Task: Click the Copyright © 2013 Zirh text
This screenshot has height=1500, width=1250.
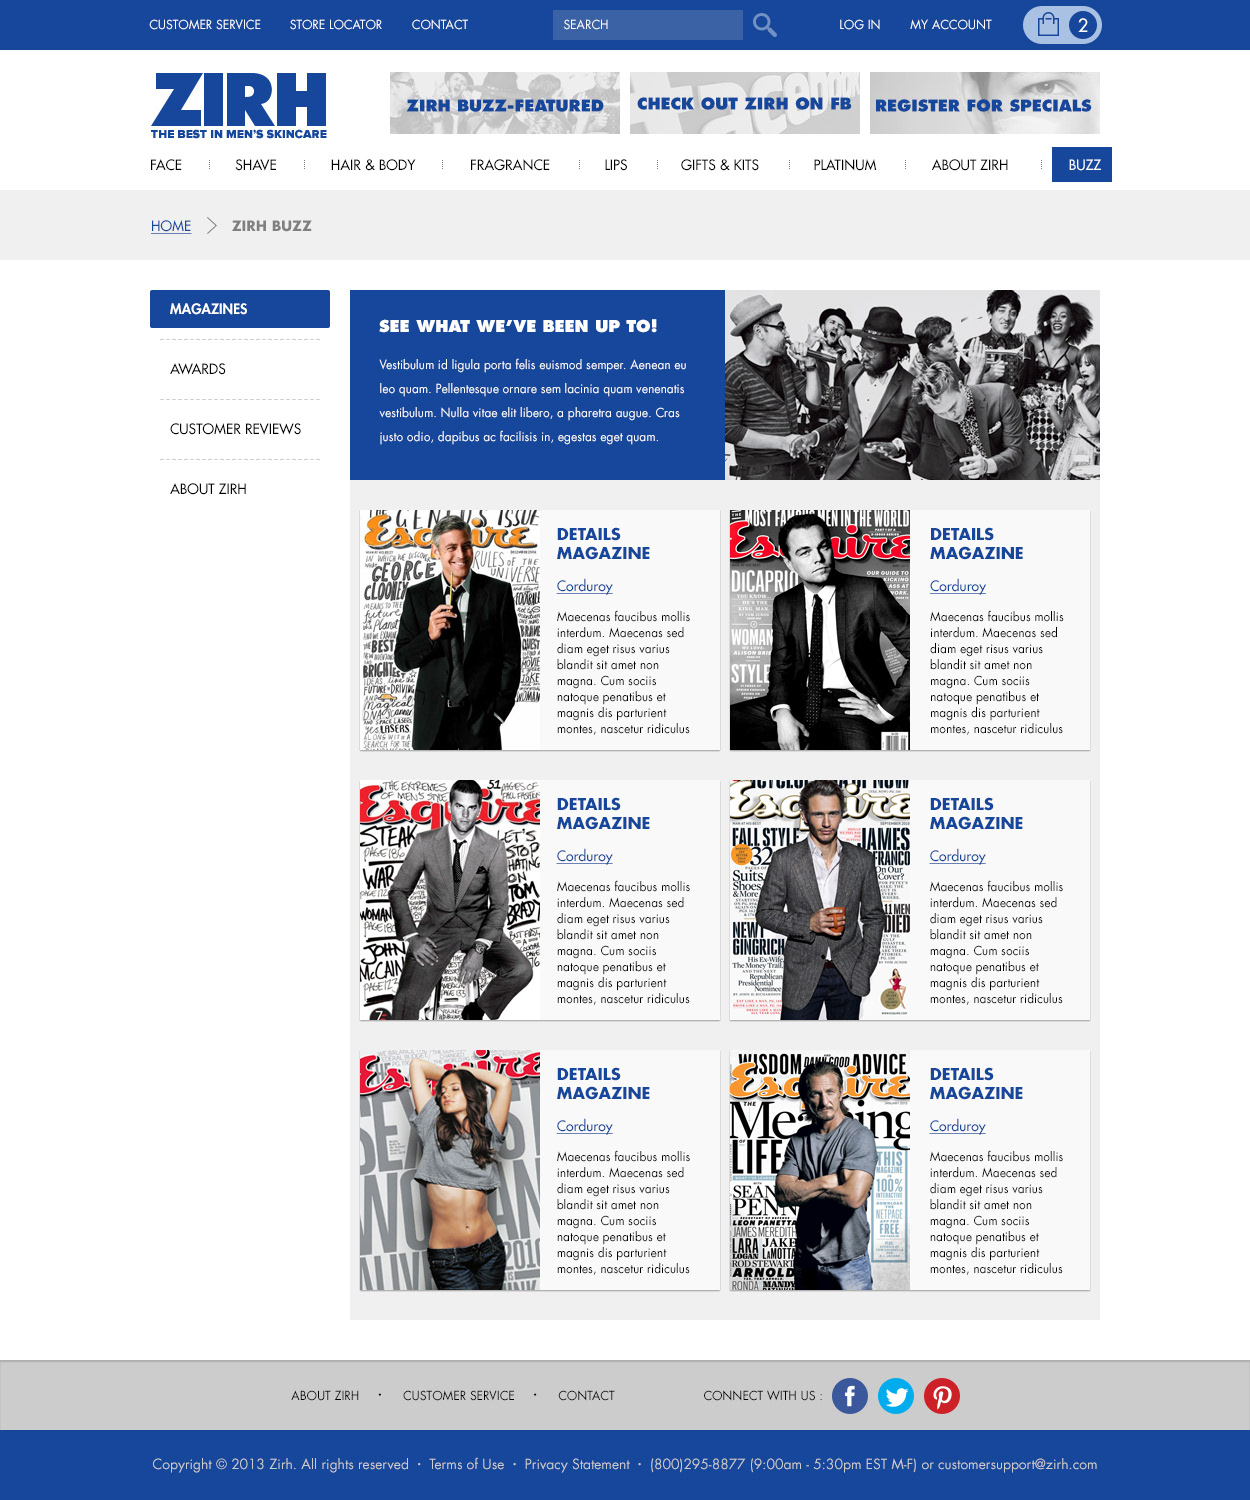Action: tap(223, 1465)
